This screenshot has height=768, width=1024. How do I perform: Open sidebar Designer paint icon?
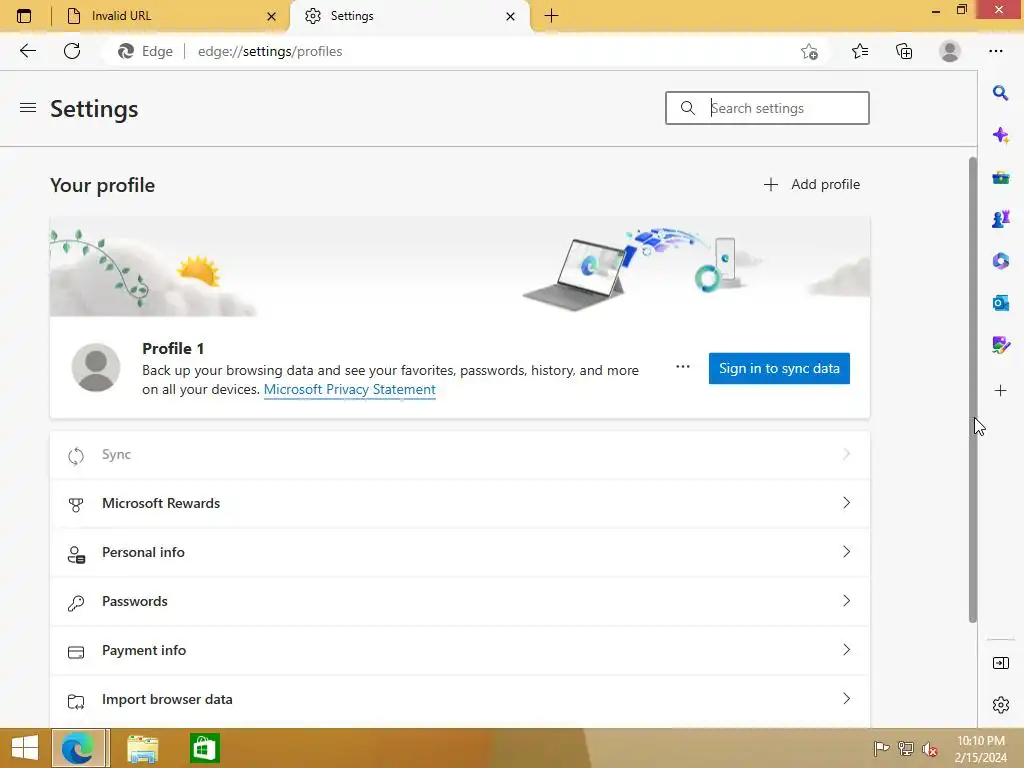(x=1000, y=345)
